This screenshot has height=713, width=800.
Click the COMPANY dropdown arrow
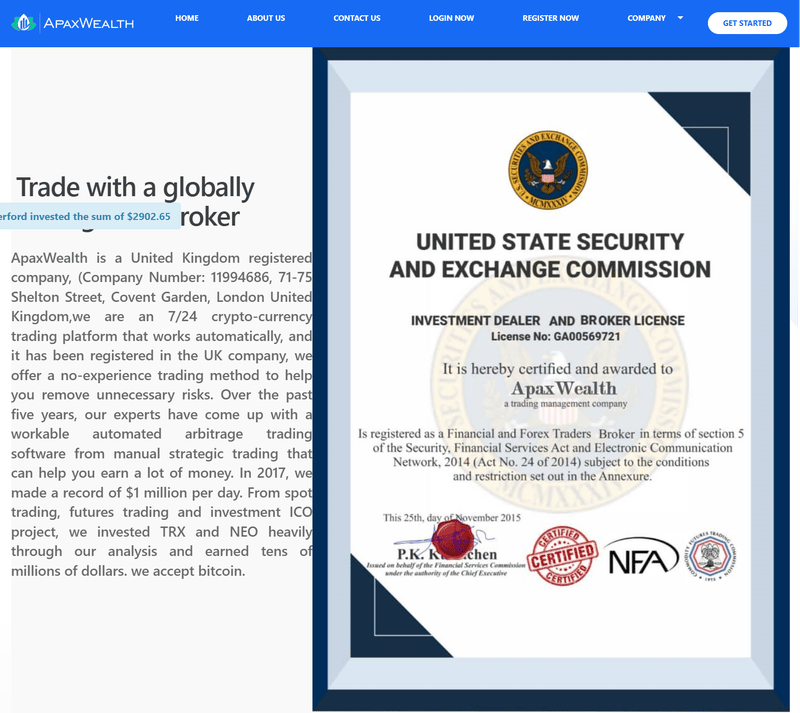680,18
